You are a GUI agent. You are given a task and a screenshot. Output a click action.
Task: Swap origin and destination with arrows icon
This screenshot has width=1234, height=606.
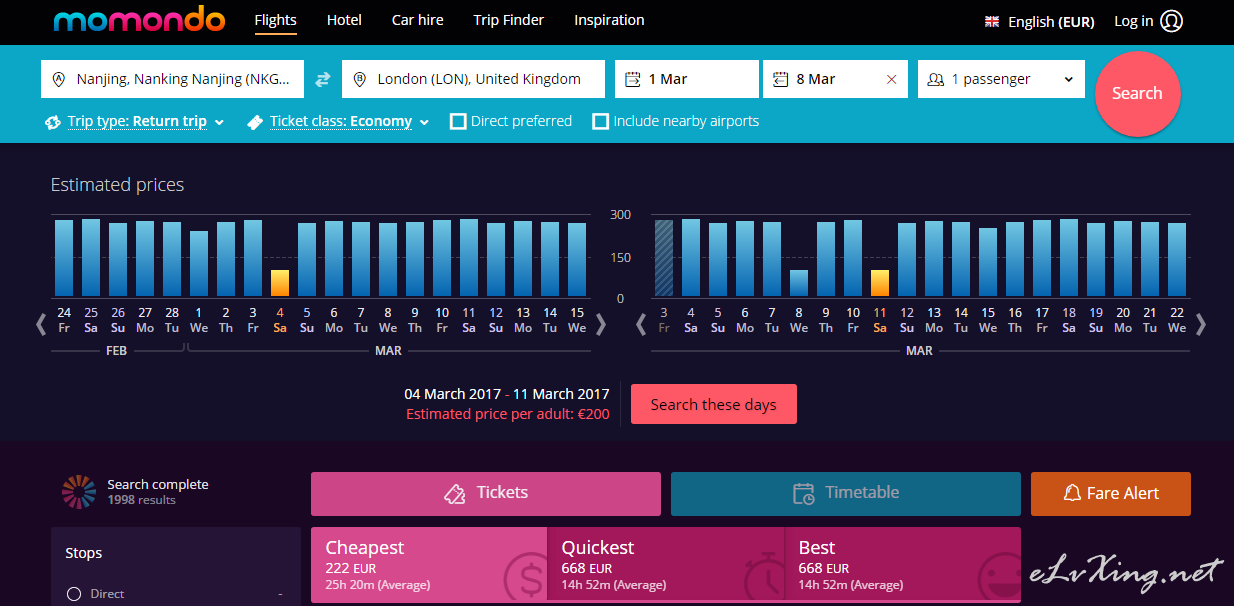point(323,79)
